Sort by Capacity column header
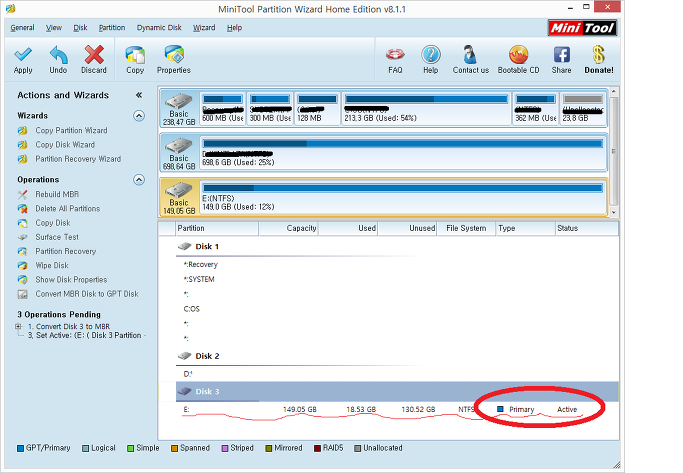The width and height of the screenshot is (683, 473). pyautogui.click(x=288, y=228)
